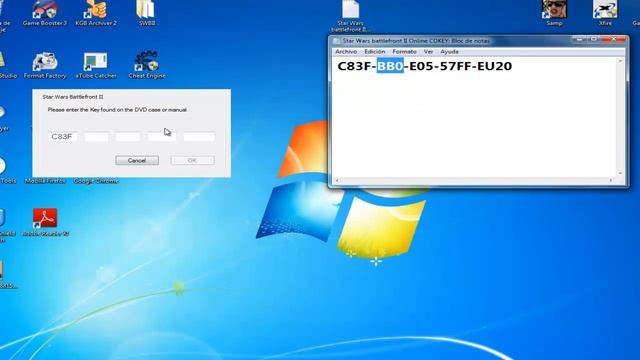Click the OK button in the key dialog
Viewport: 640px width, 360px height.
192,160
